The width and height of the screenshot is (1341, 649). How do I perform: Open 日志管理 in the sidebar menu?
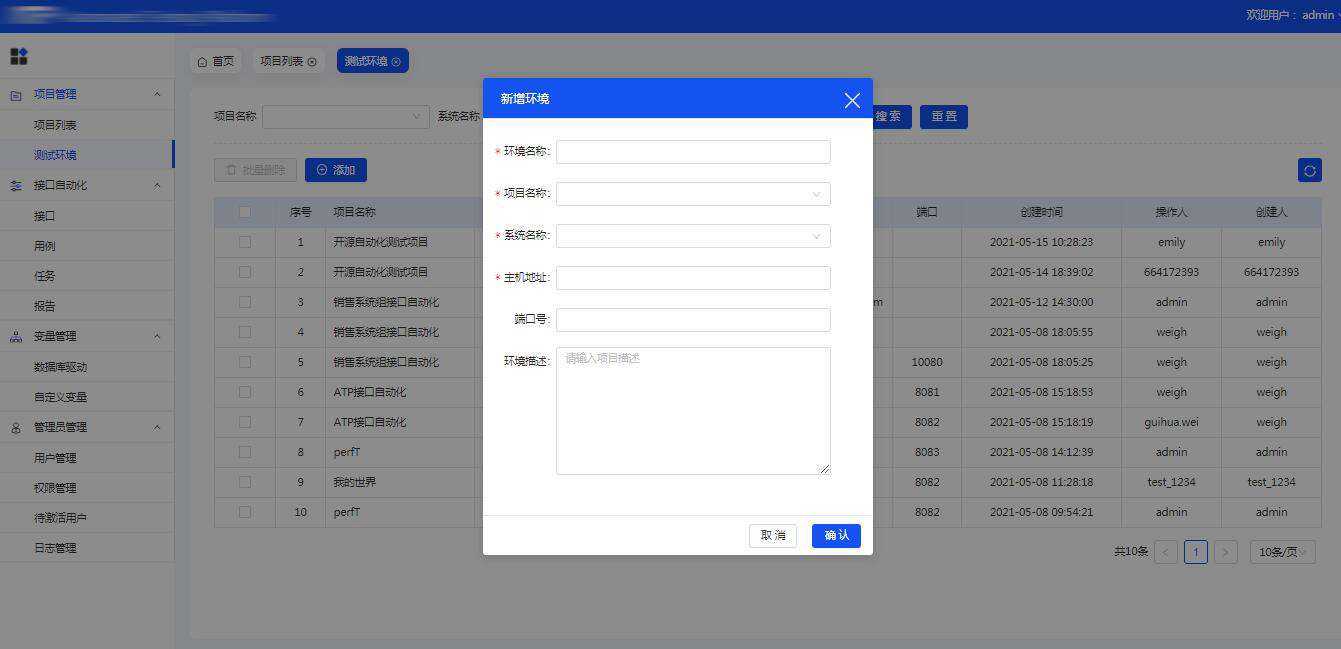87,548
